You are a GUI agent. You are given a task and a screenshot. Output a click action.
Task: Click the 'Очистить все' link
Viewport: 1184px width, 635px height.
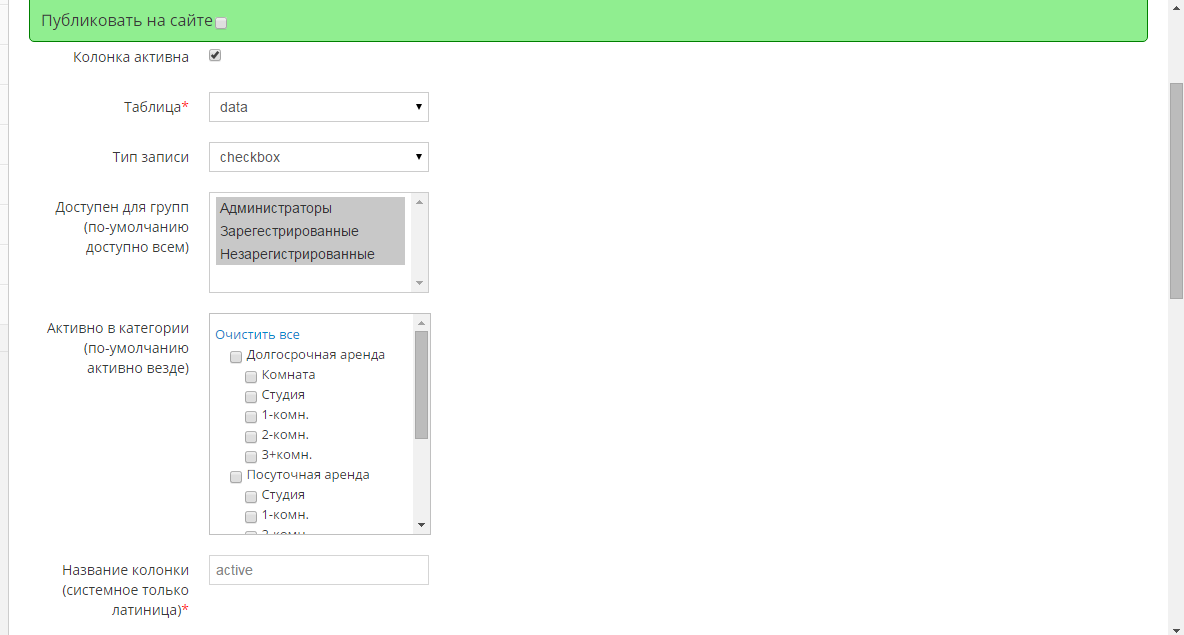click(257, 334)
